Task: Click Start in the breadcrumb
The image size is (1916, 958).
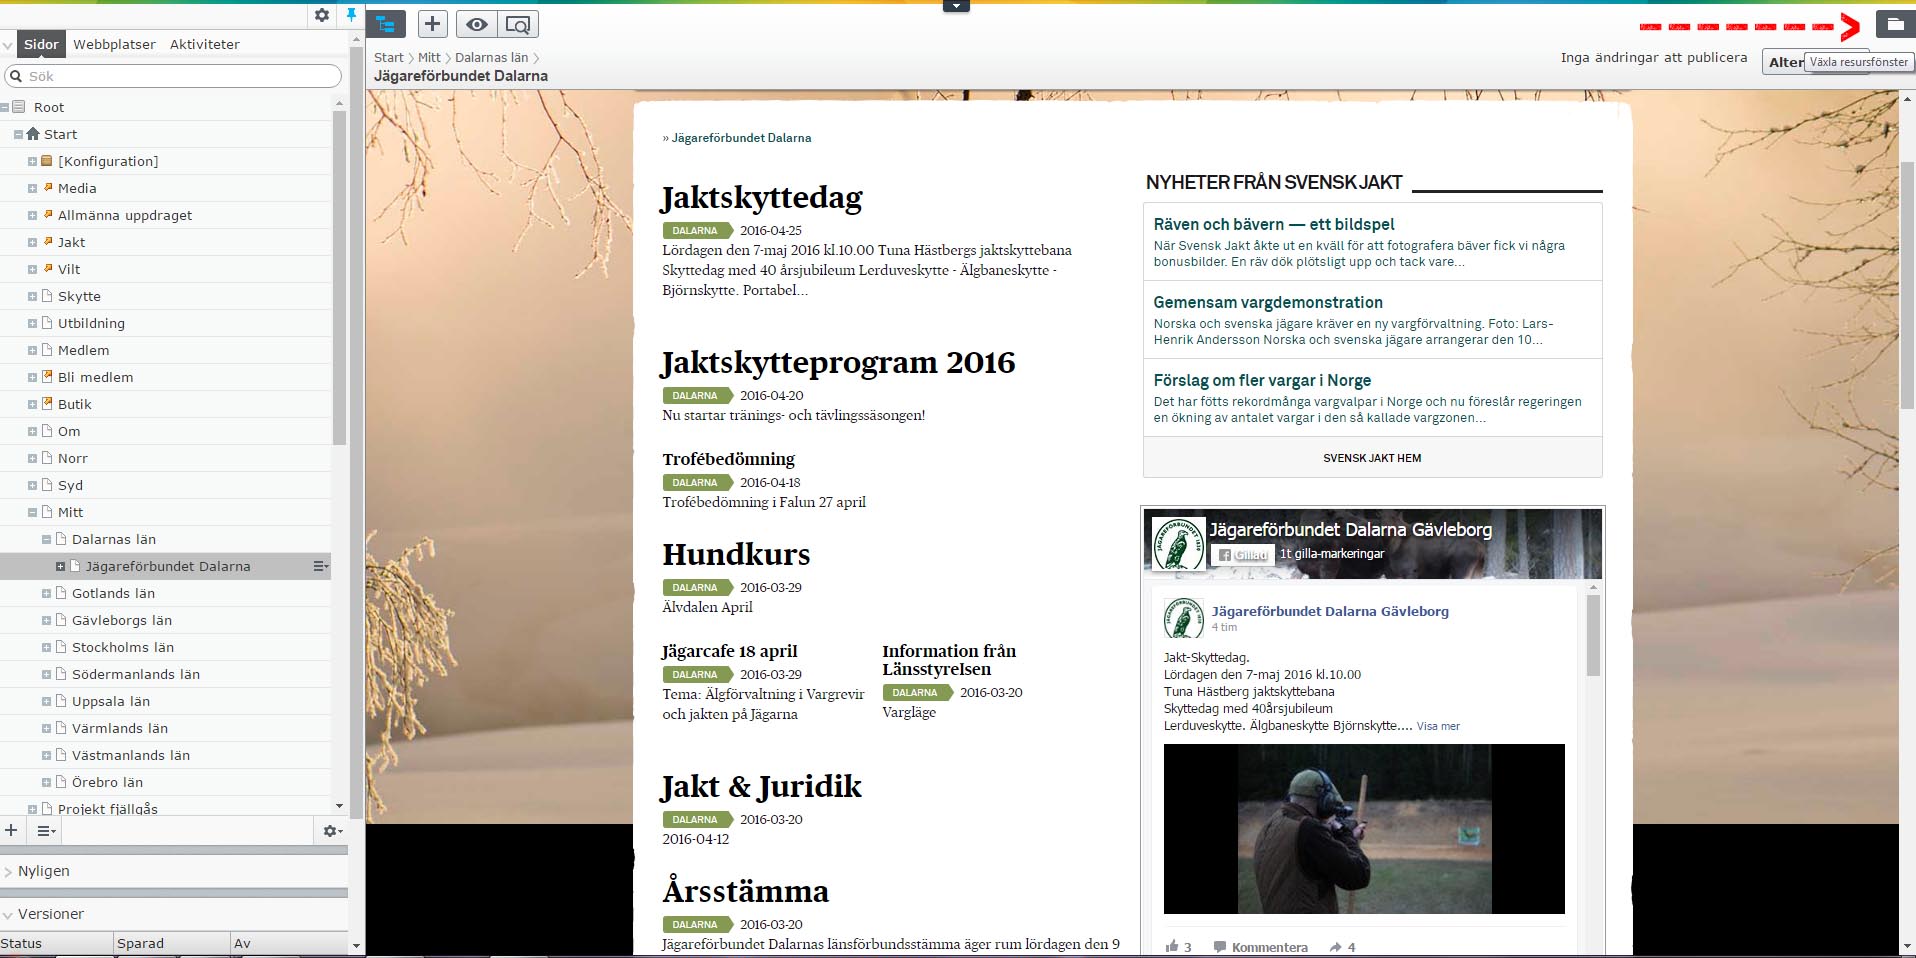Action: click(x=389, y=57)
